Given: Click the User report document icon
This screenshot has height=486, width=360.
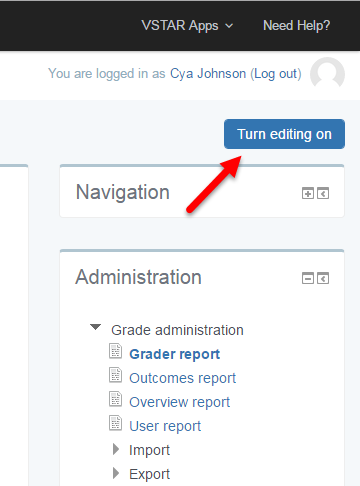Looking at the screenshot, I should pos(115,423).
